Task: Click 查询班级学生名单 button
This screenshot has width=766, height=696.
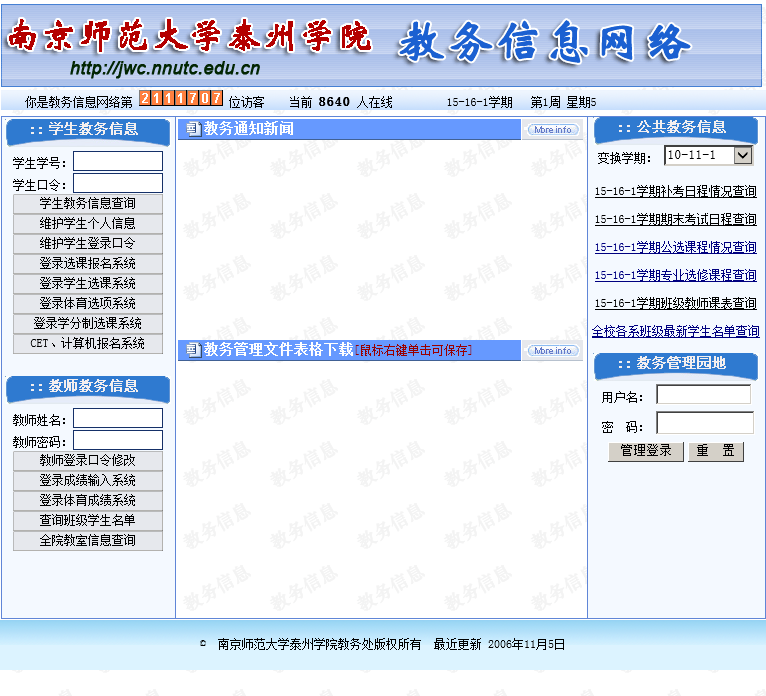Action: (88, 521)
